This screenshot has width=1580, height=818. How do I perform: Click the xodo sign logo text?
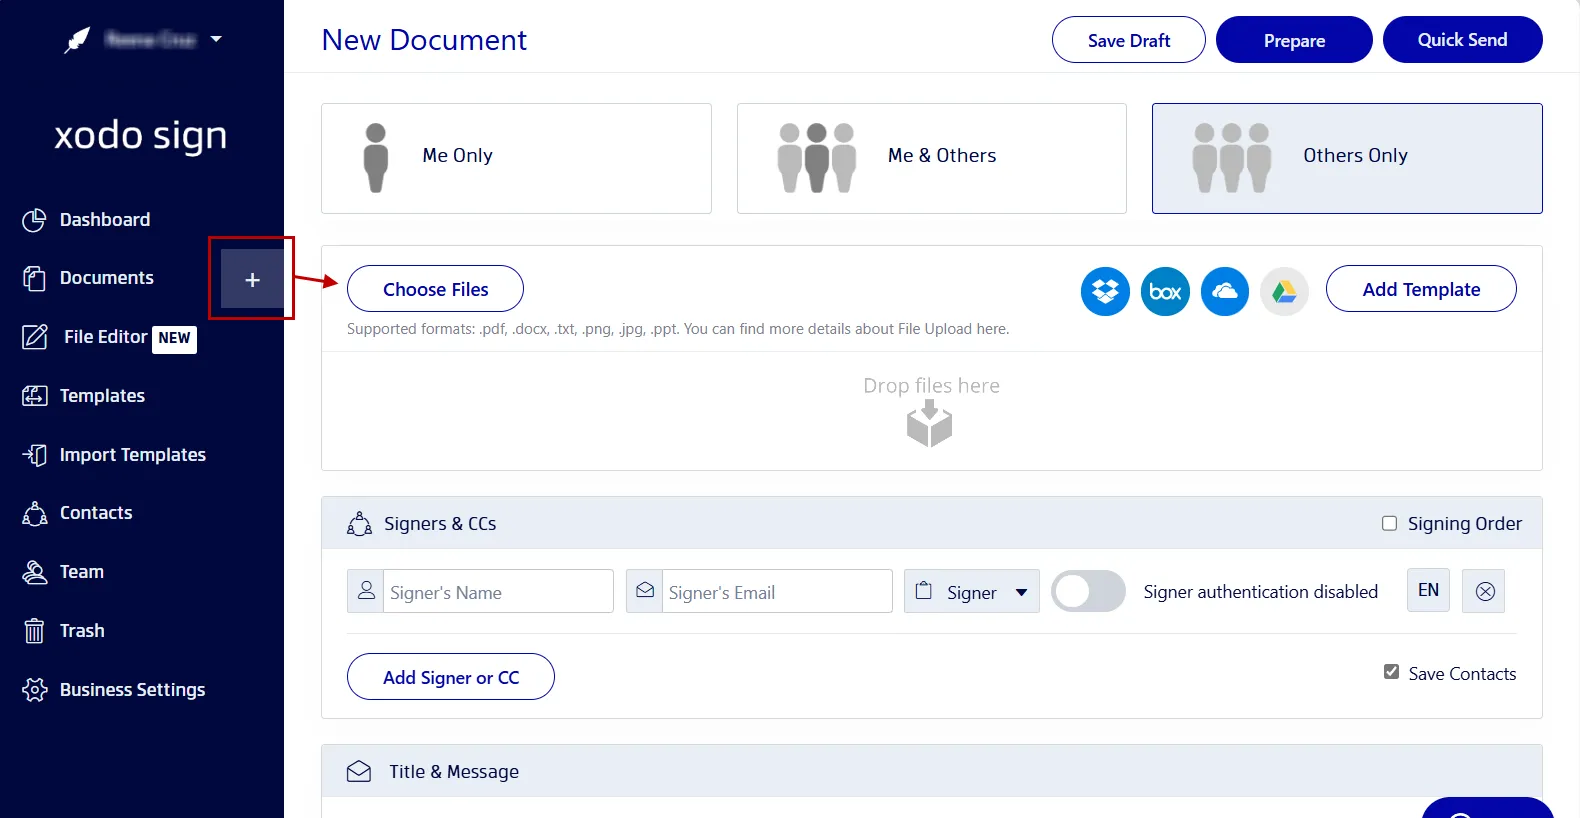point(141,135)
